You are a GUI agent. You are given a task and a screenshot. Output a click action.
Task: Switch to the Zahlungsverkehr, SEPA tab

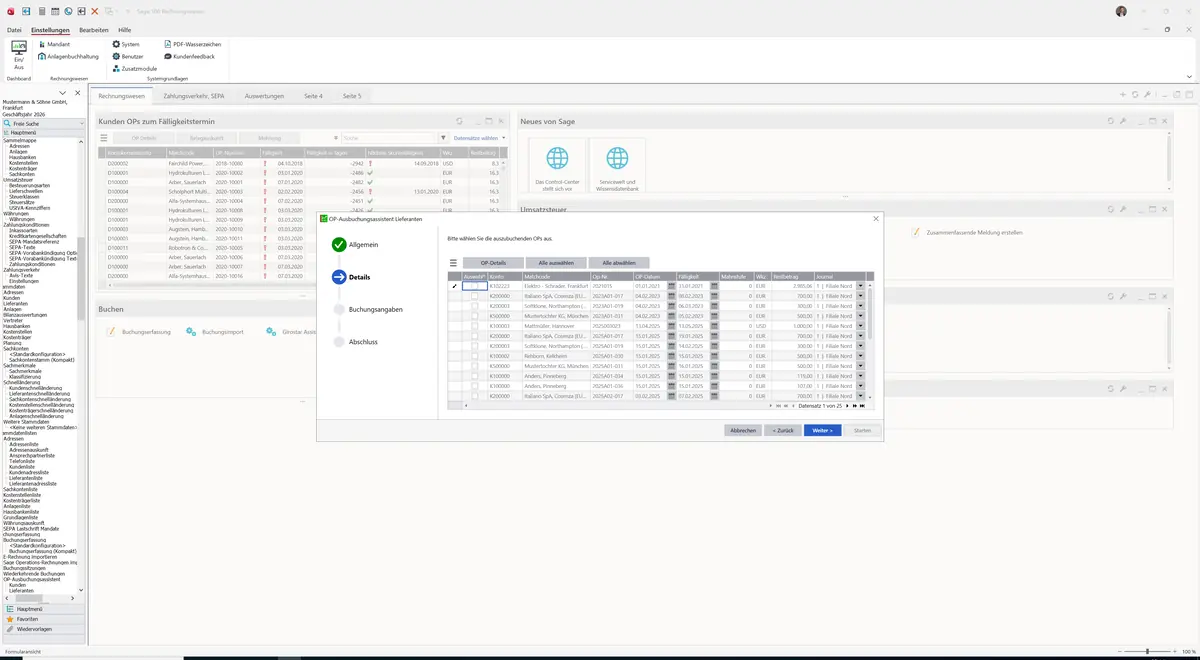coord(194,96)
